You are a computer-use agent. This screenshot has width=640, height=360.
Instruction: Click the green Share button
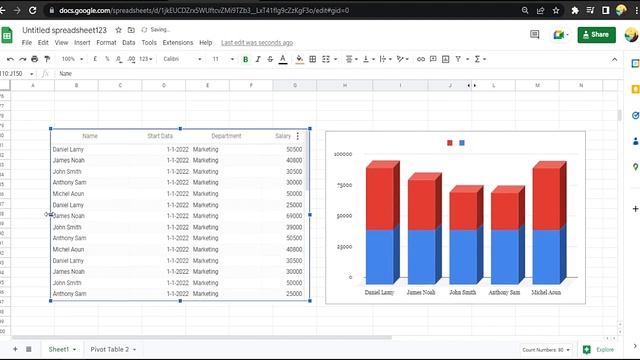596,35
